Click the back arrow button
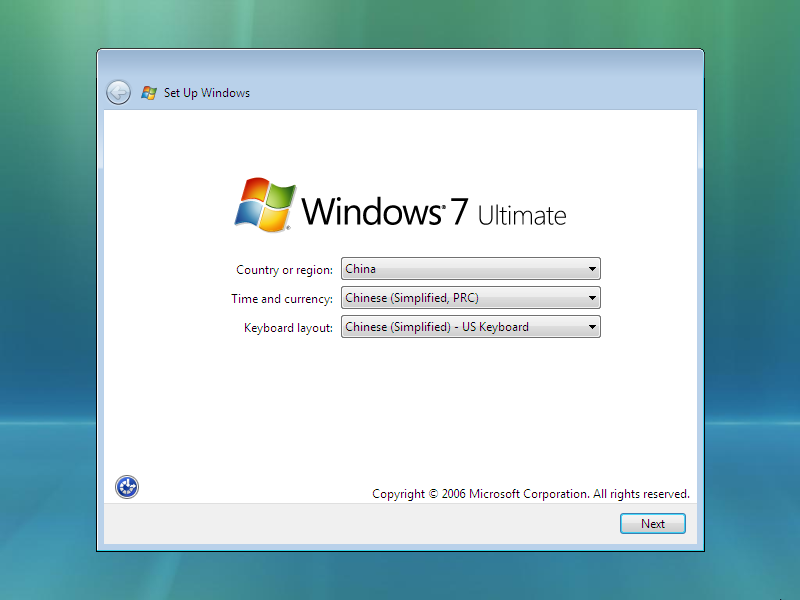Screen dimensions: 800x600 pyautogui.click(x=118, y=92)
